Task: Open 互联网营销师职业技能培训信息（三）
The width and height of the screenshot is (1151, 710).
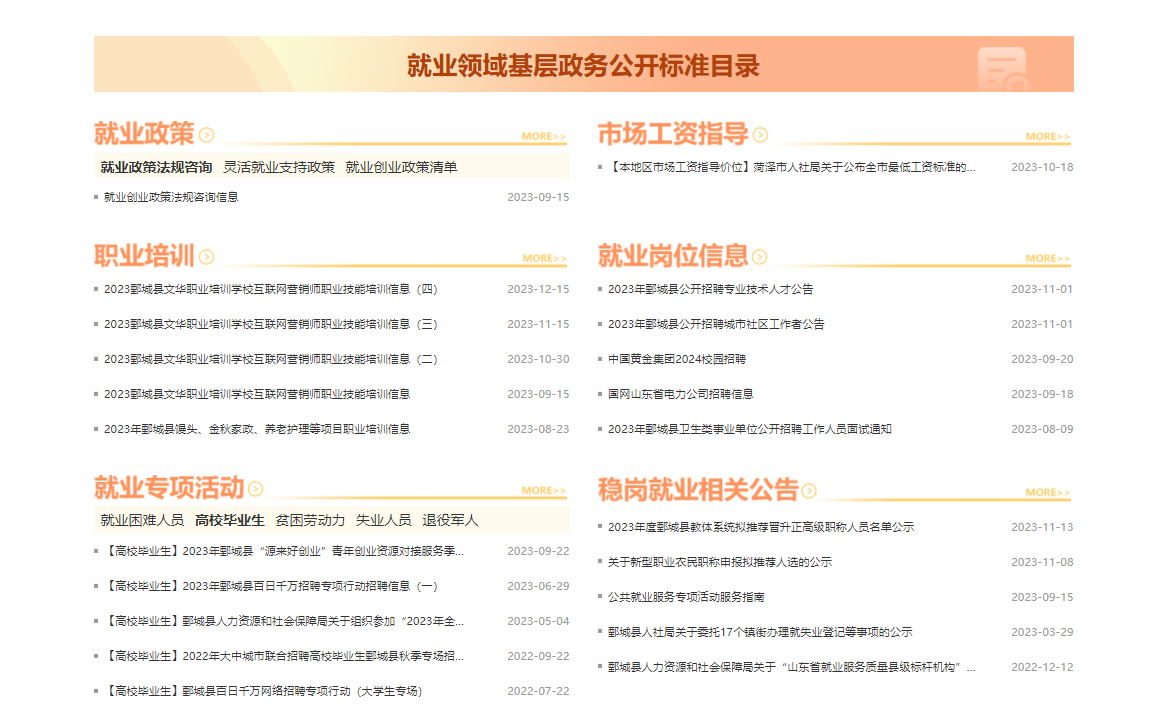Action: (271, 325)
